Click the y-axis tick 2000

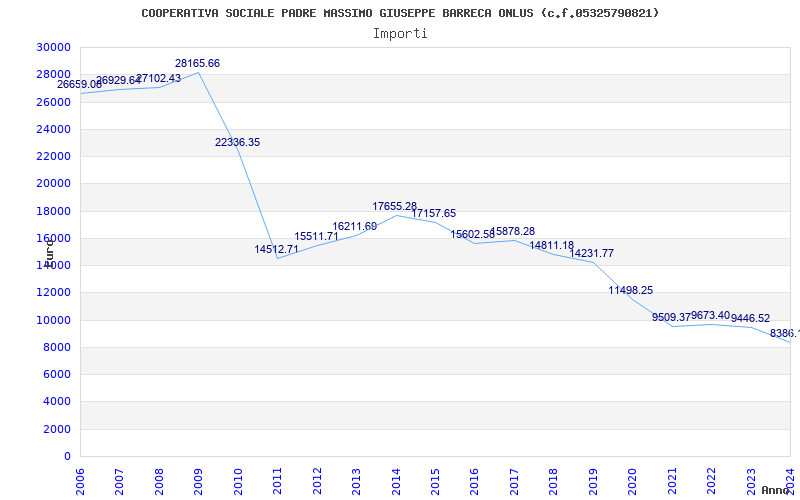coord(56,430)
